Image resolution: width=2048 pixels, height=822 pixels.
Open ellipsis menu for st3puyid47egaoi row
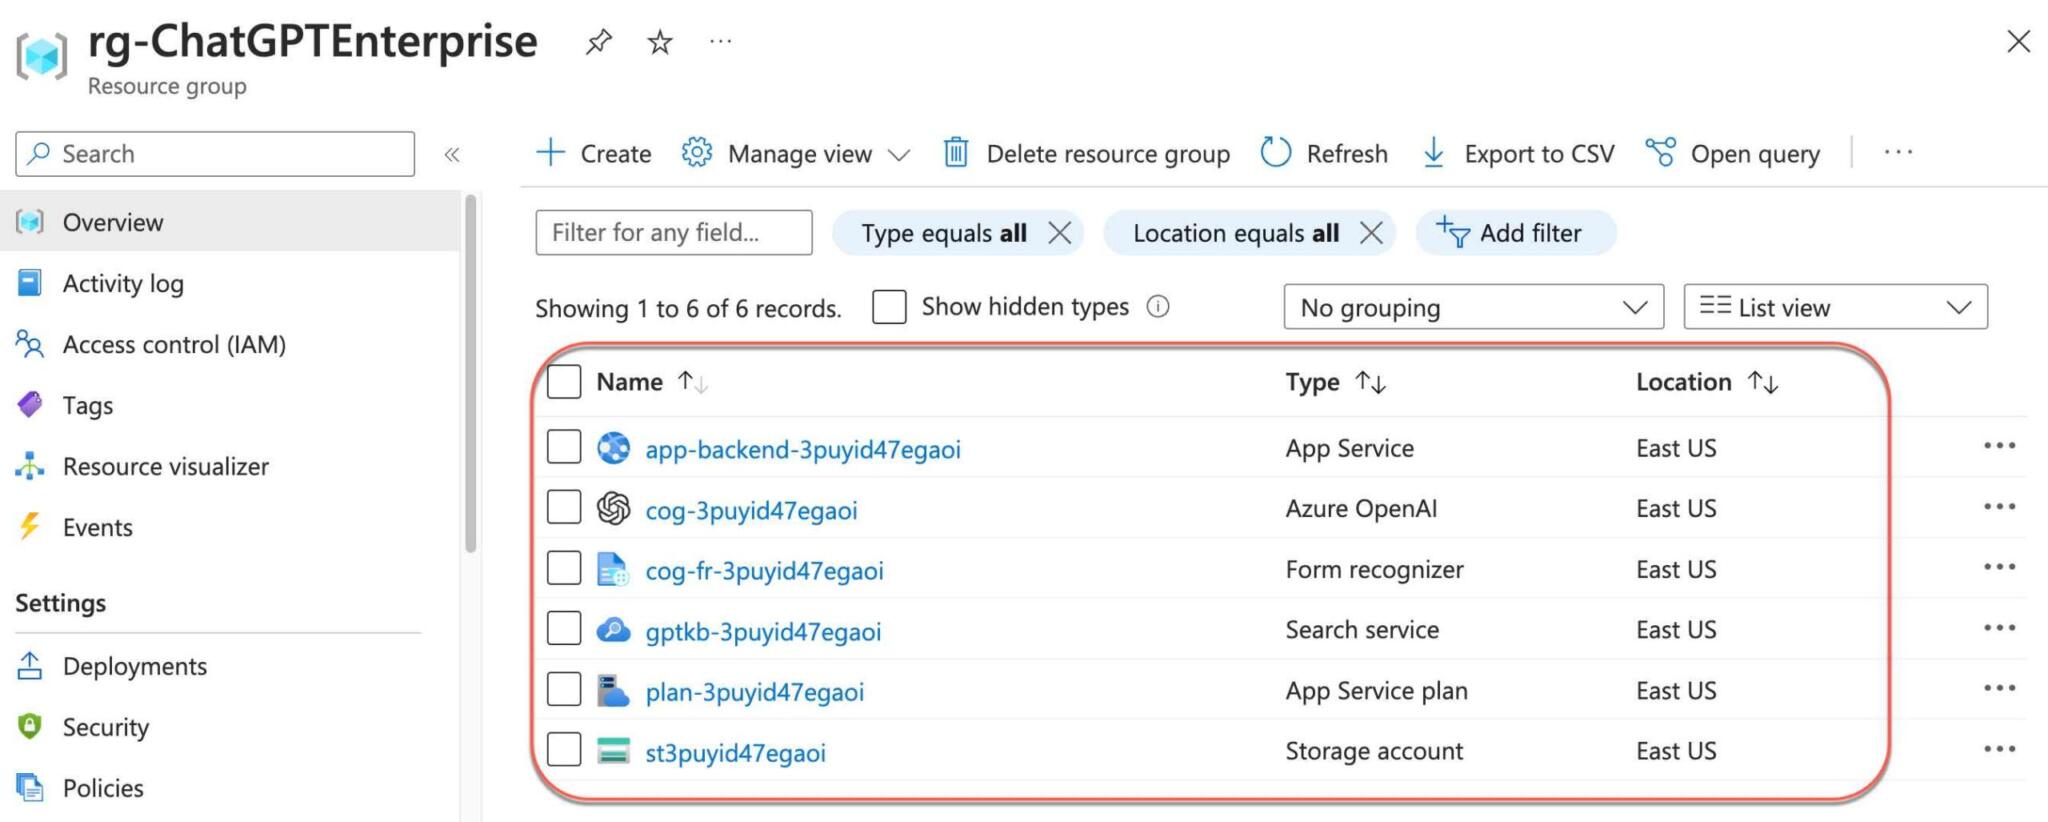(1999, 749)
